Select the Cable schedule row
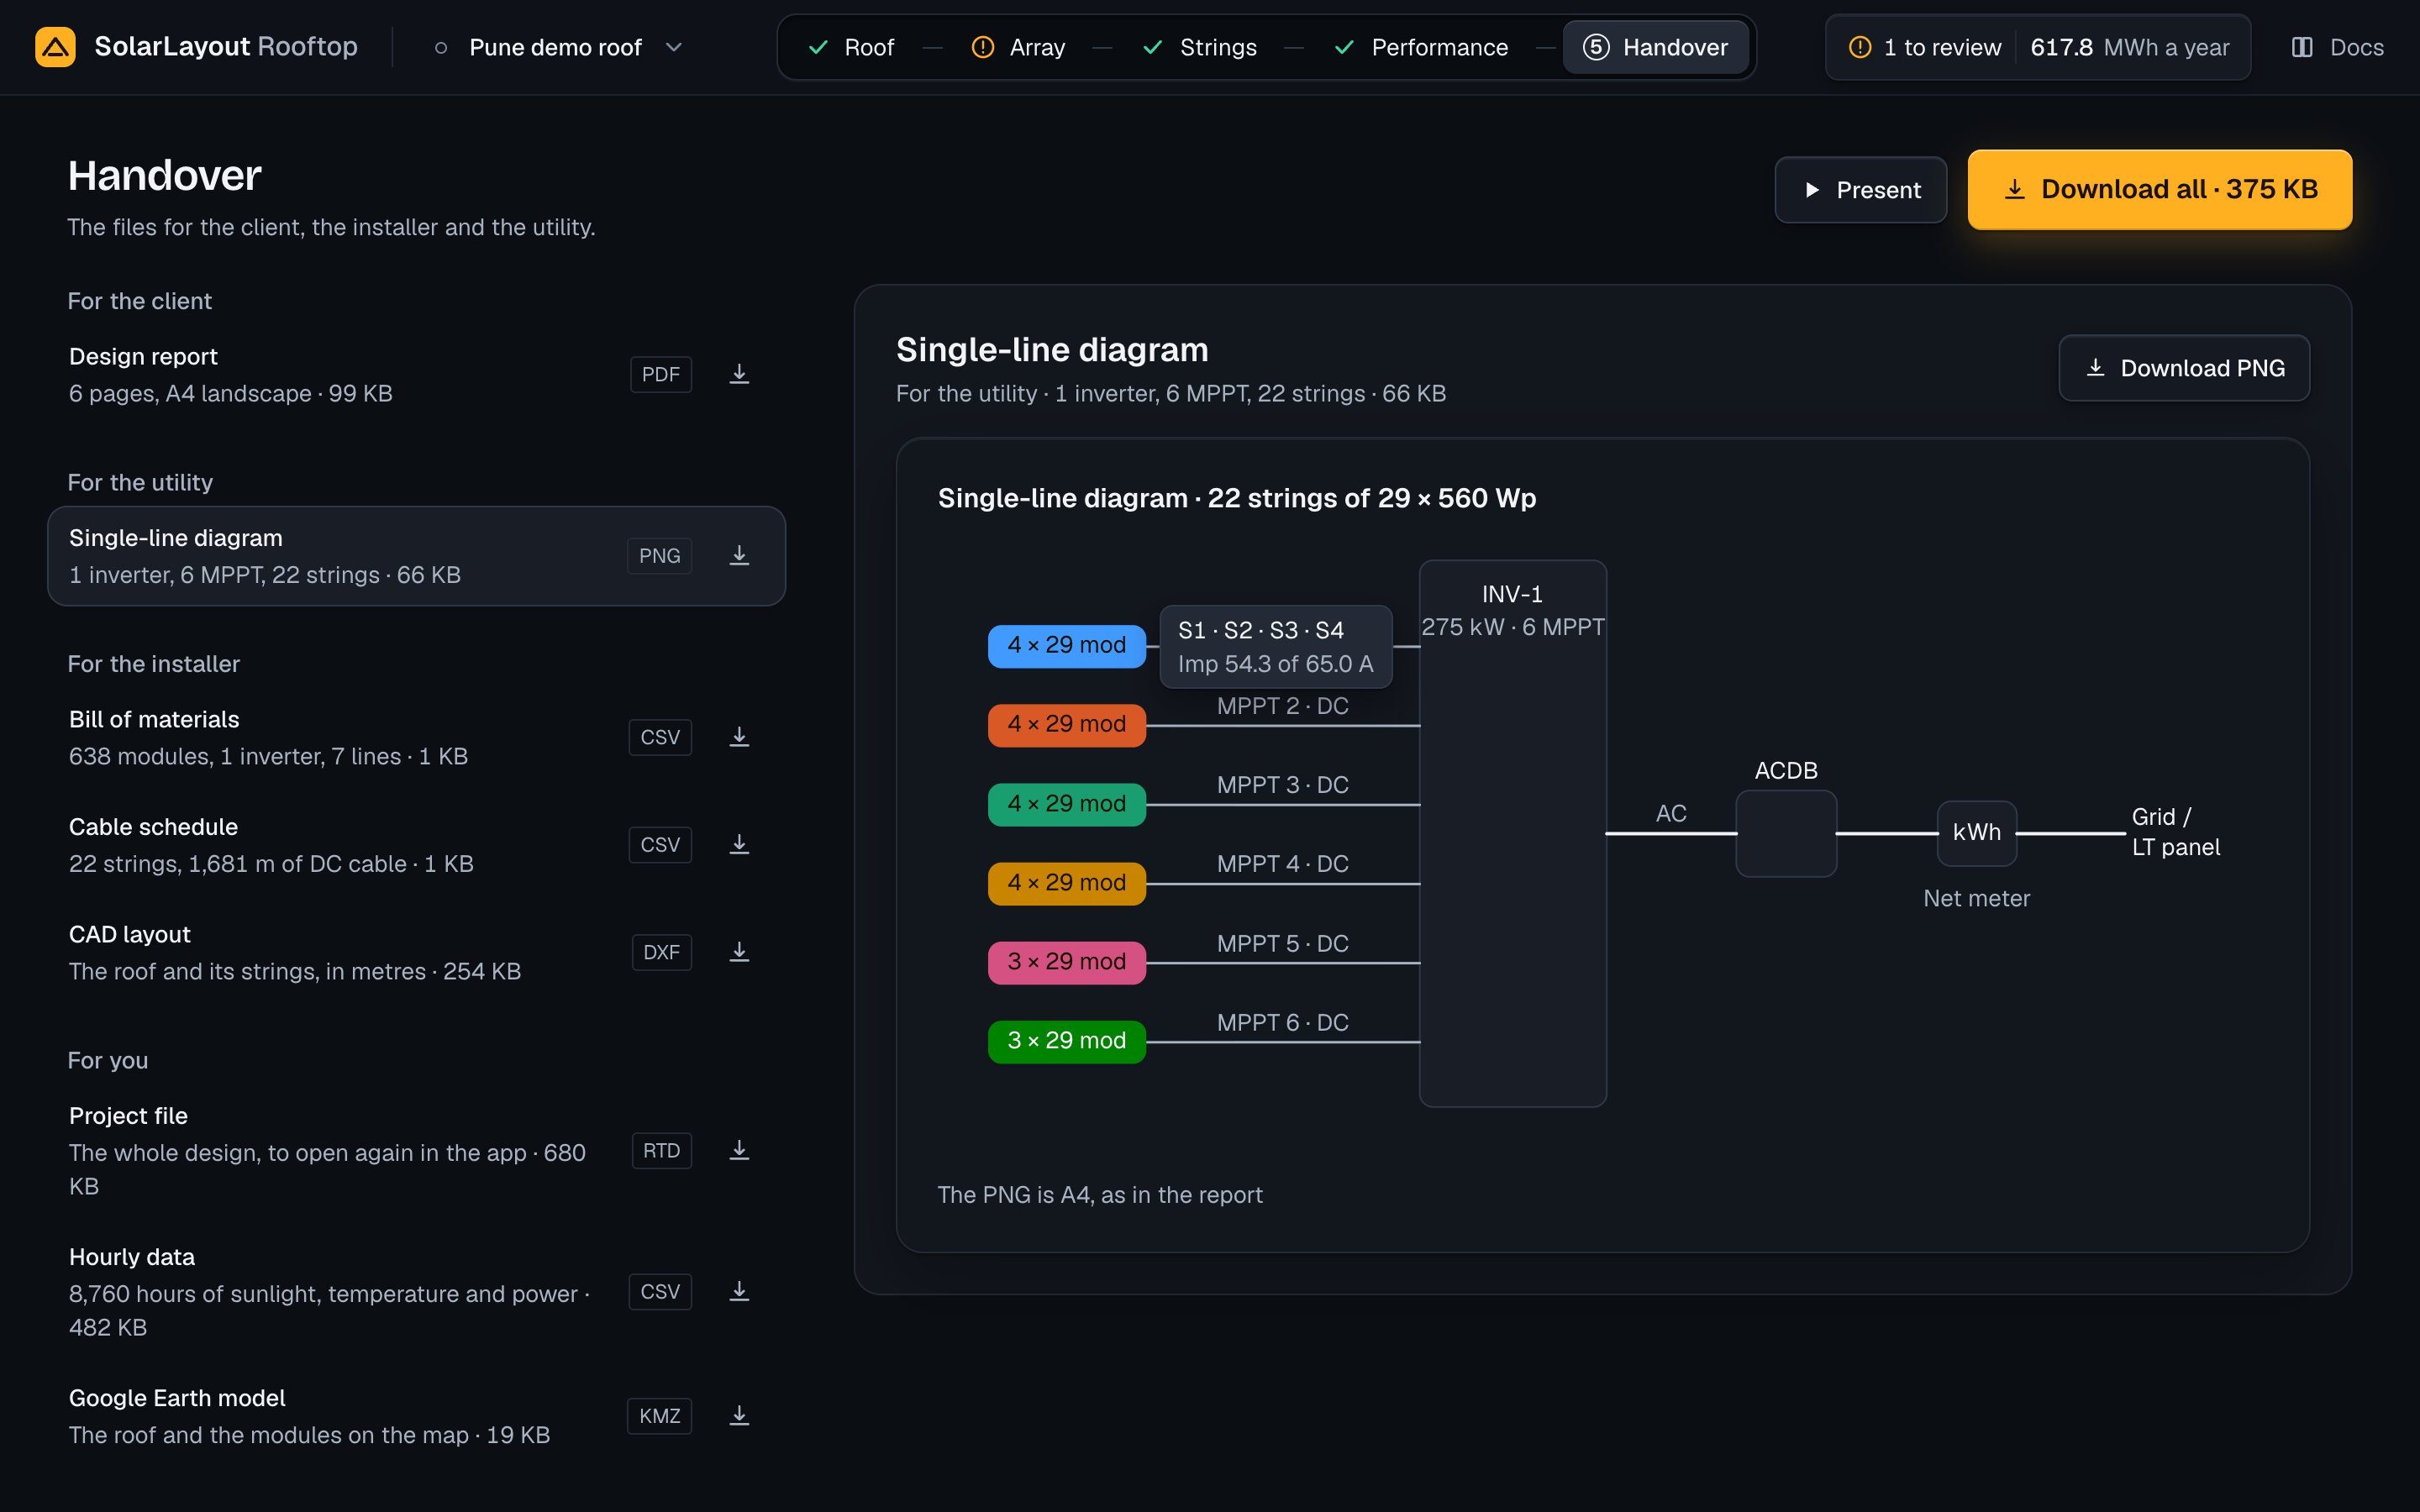This screenshot has height=1512, width=2420. (416, 845)
